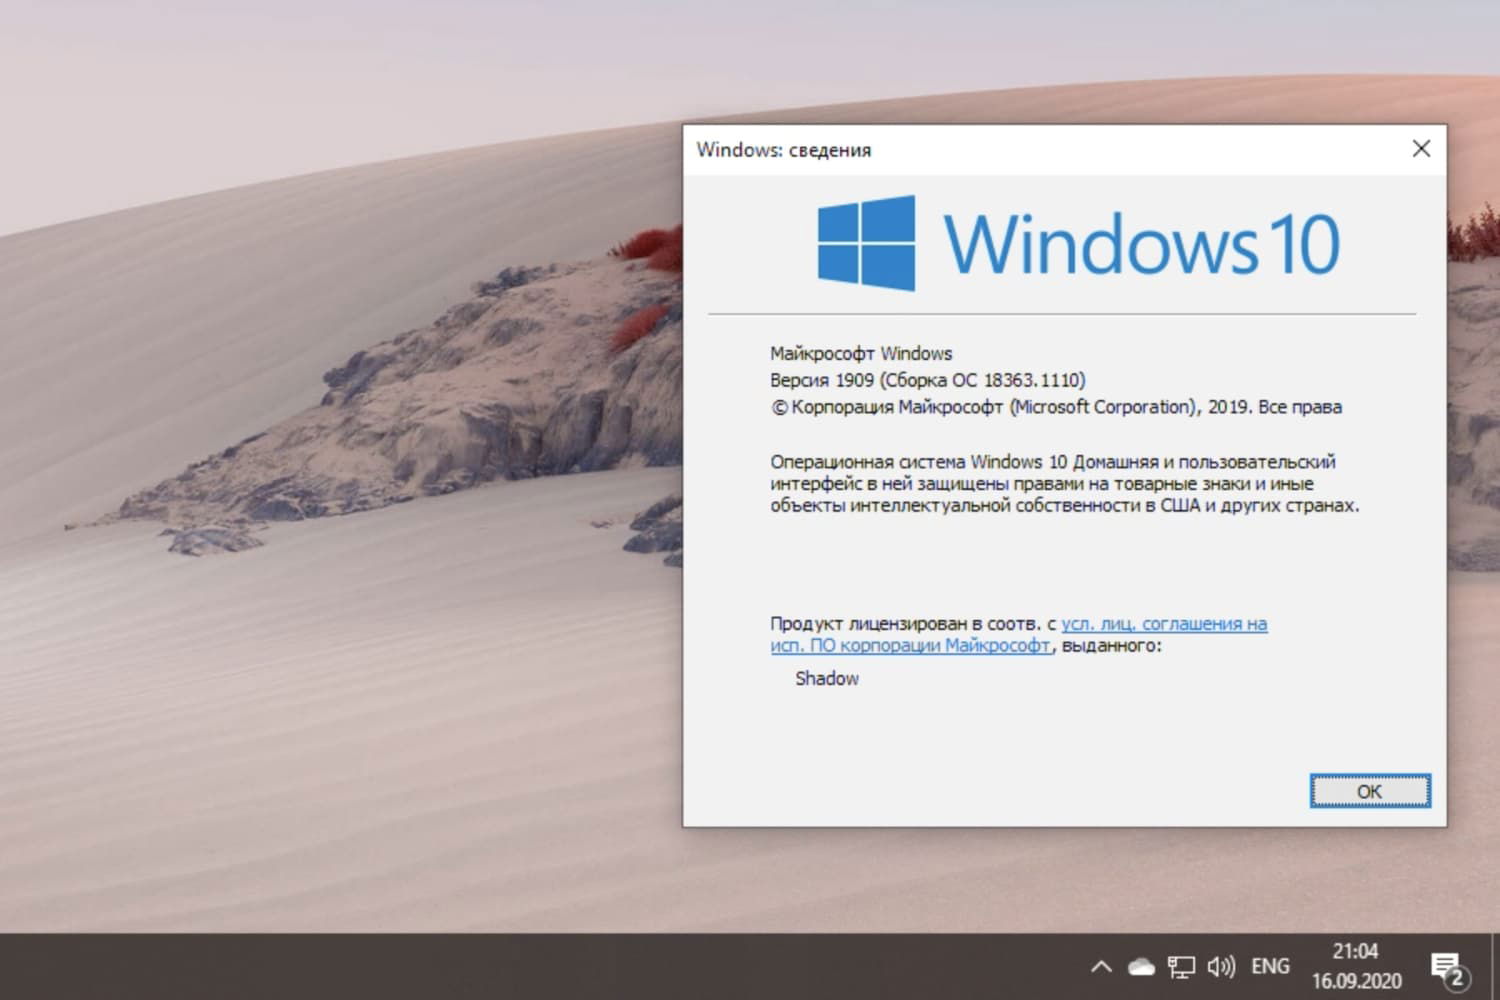Switch keyboard layout via ENG indicator

[x=1269, y=966]
